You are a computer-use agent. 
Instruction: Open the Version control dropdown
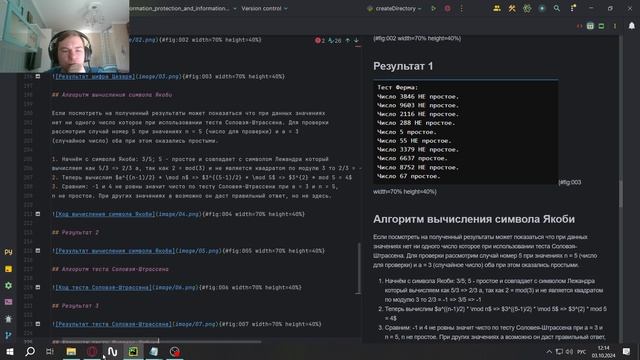click(x=264, y=9)
